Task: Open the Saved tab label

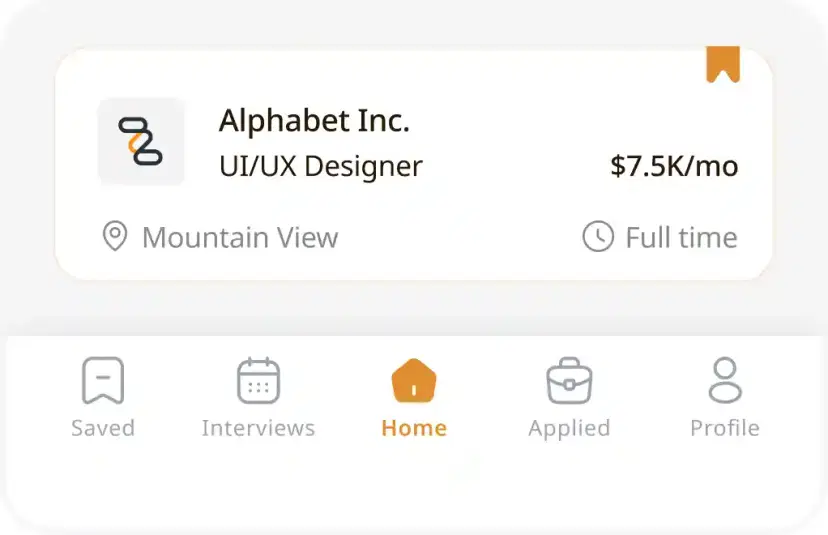Action: 103,428
